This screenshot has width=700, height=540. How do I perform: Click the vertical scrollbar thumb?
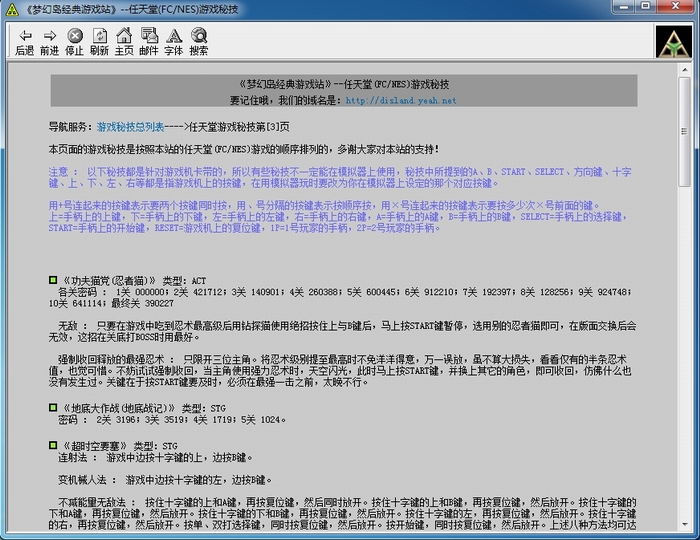(x=684, y=132)
